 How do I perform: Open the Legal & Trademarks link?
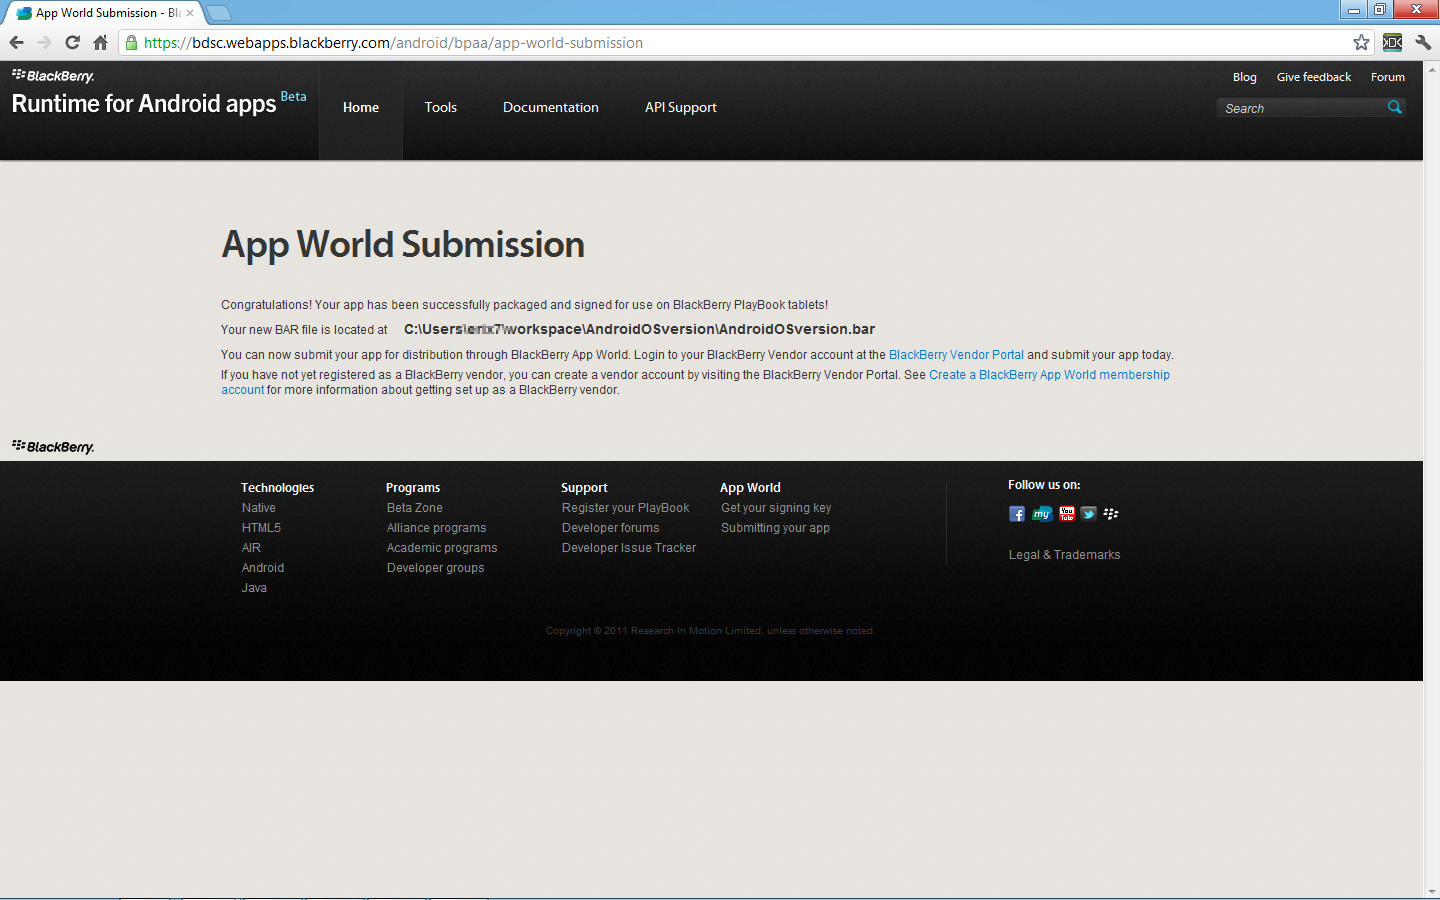coord(1064,555)
